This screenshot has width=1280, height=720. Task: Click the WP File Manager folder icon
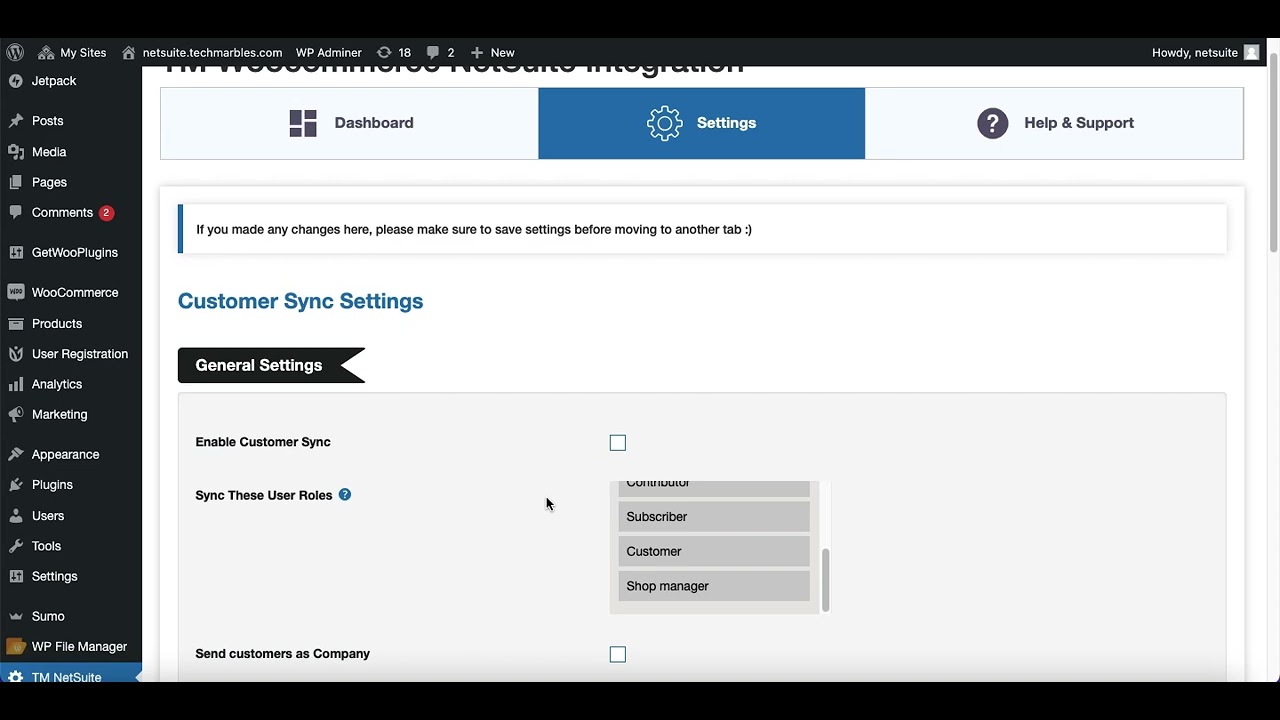click(x=15, y=647)
